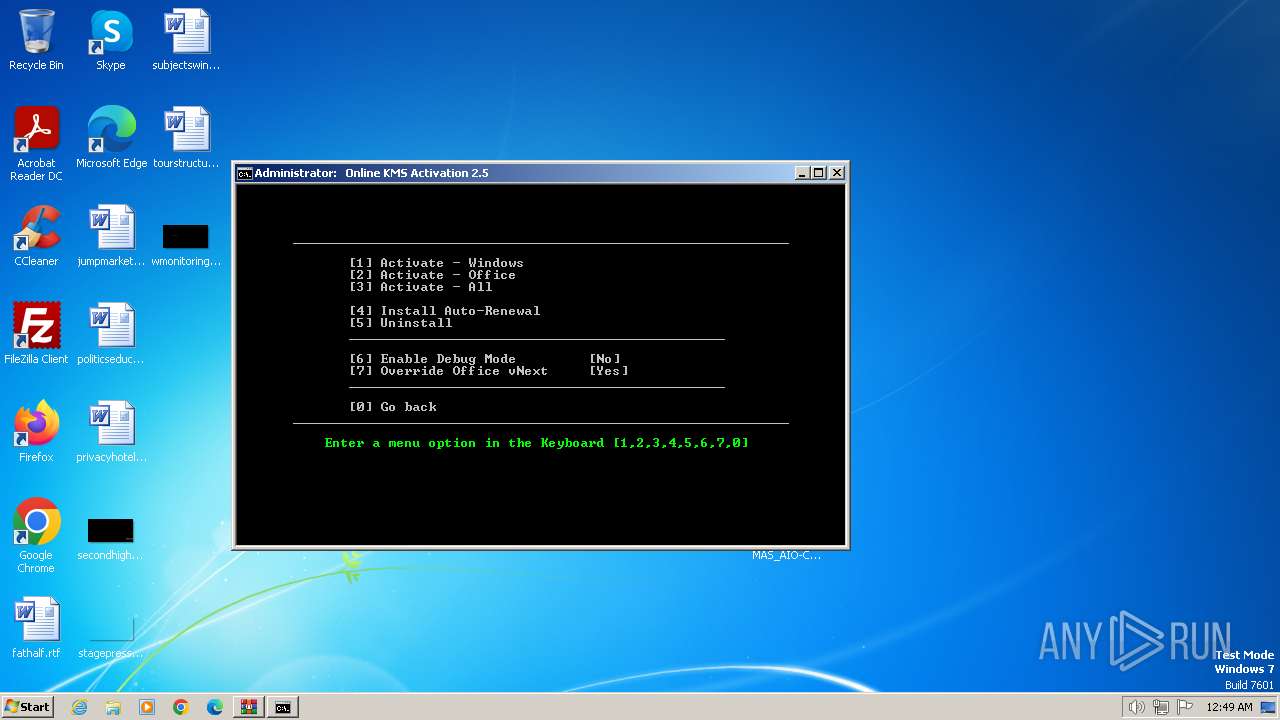
Task: Open the Start menu
Action: pyautogui.click(x=28, y=707)
